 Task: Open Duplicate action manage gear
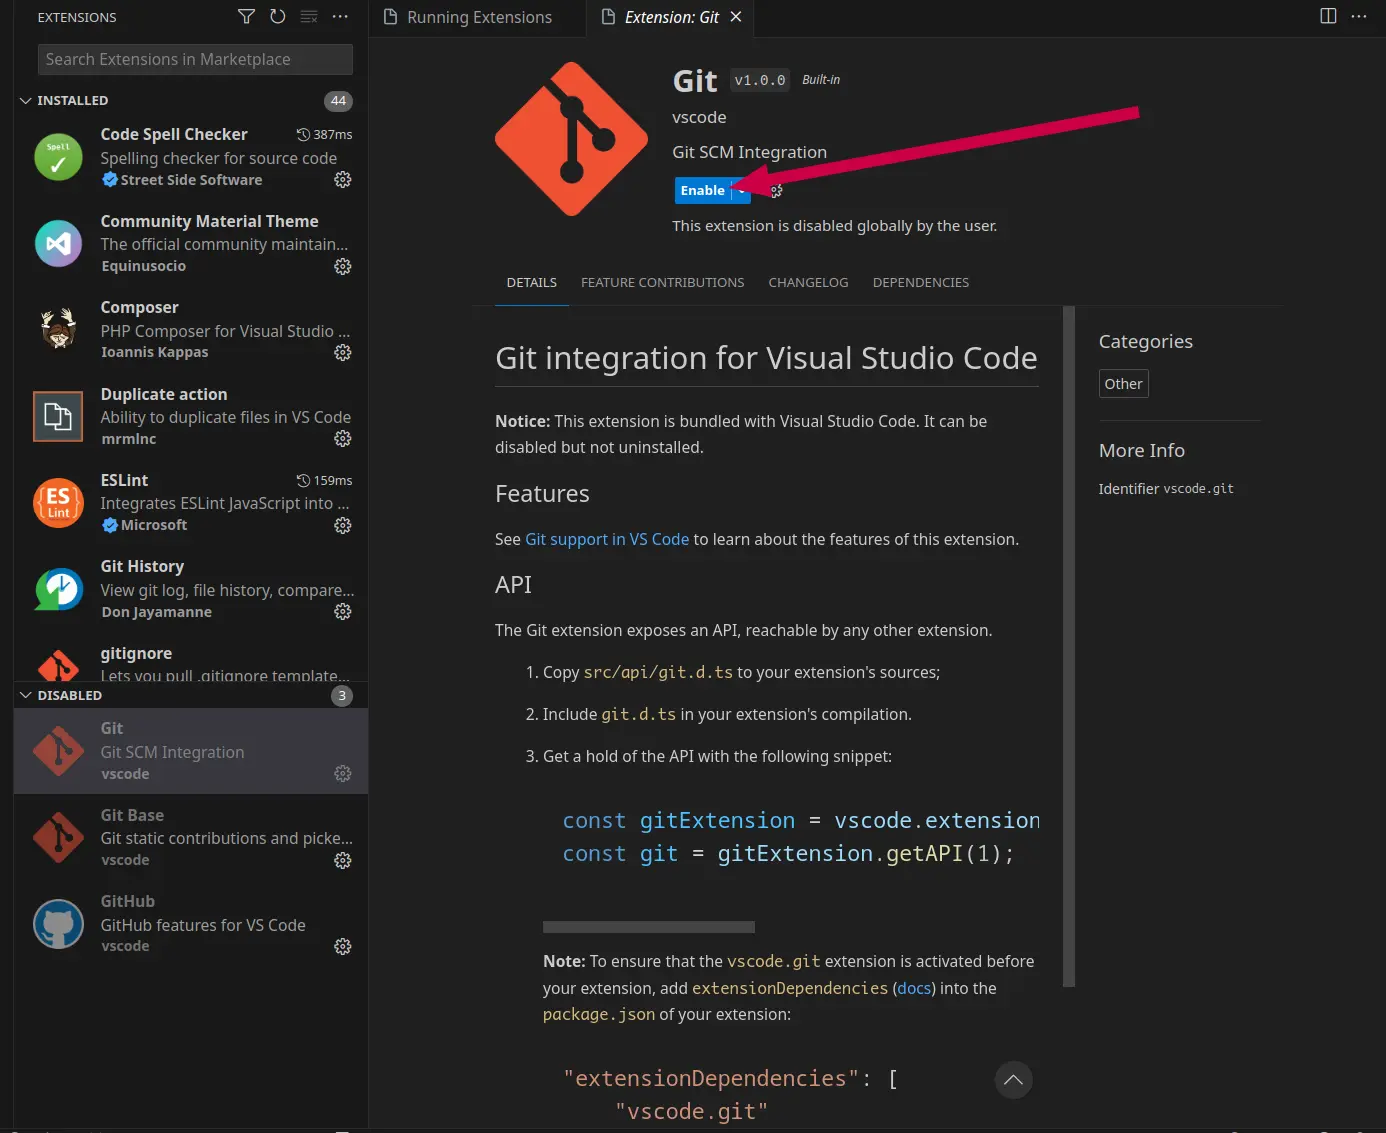(343, 439)
